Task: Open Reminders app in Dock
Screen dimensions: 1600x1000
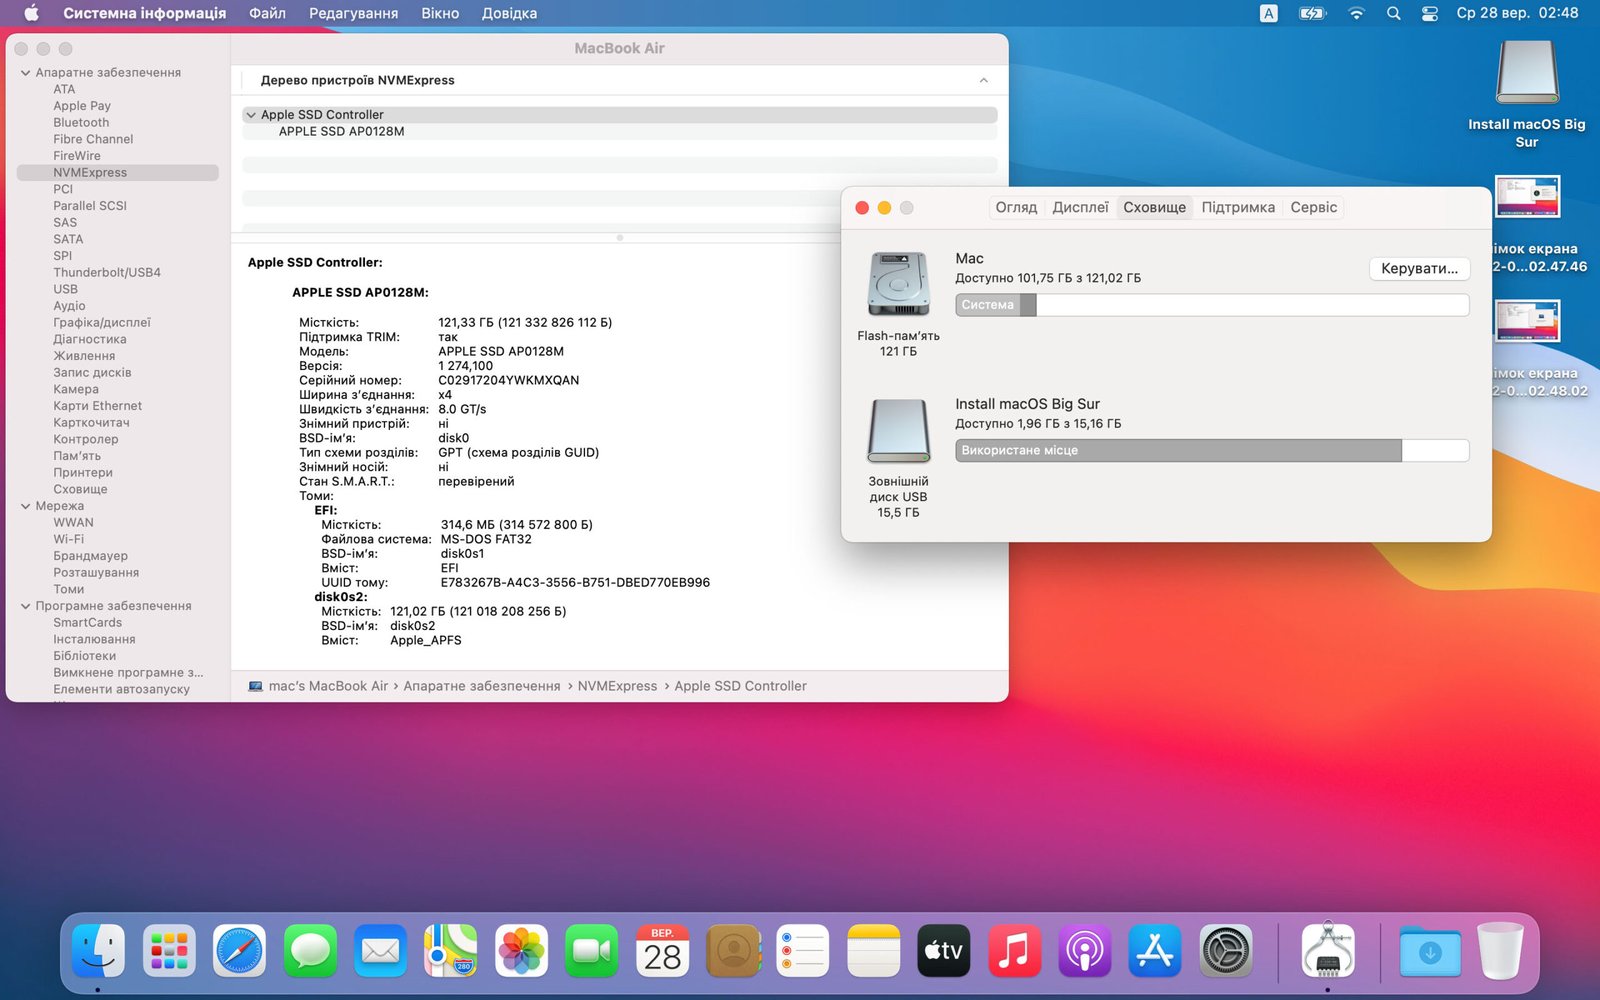Action: click(x=803, y=950)
